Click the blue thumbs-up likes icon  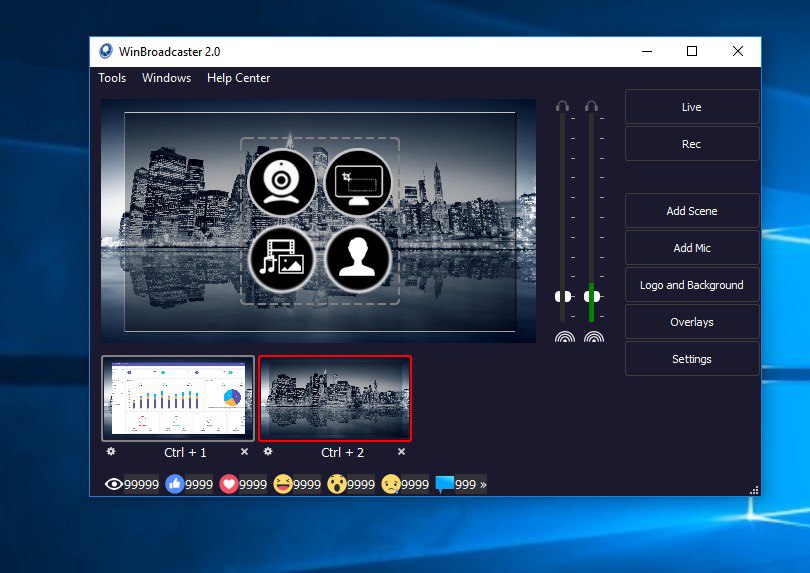tap(175, 484)
